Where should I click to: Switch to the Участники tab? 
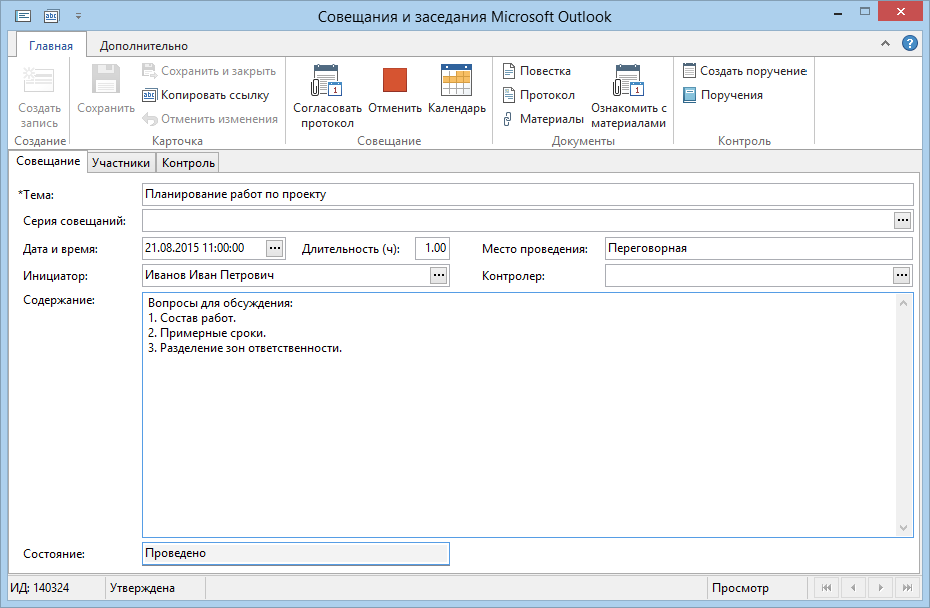point(120,163)
